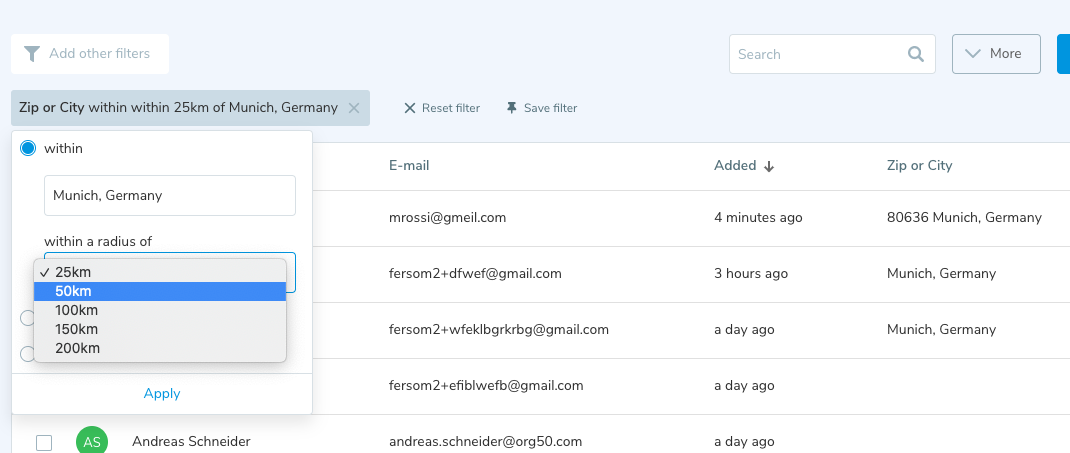This screenshot has height=453, width=1070.
Task: Select the "within" radio button
Action: coord(28,148)
